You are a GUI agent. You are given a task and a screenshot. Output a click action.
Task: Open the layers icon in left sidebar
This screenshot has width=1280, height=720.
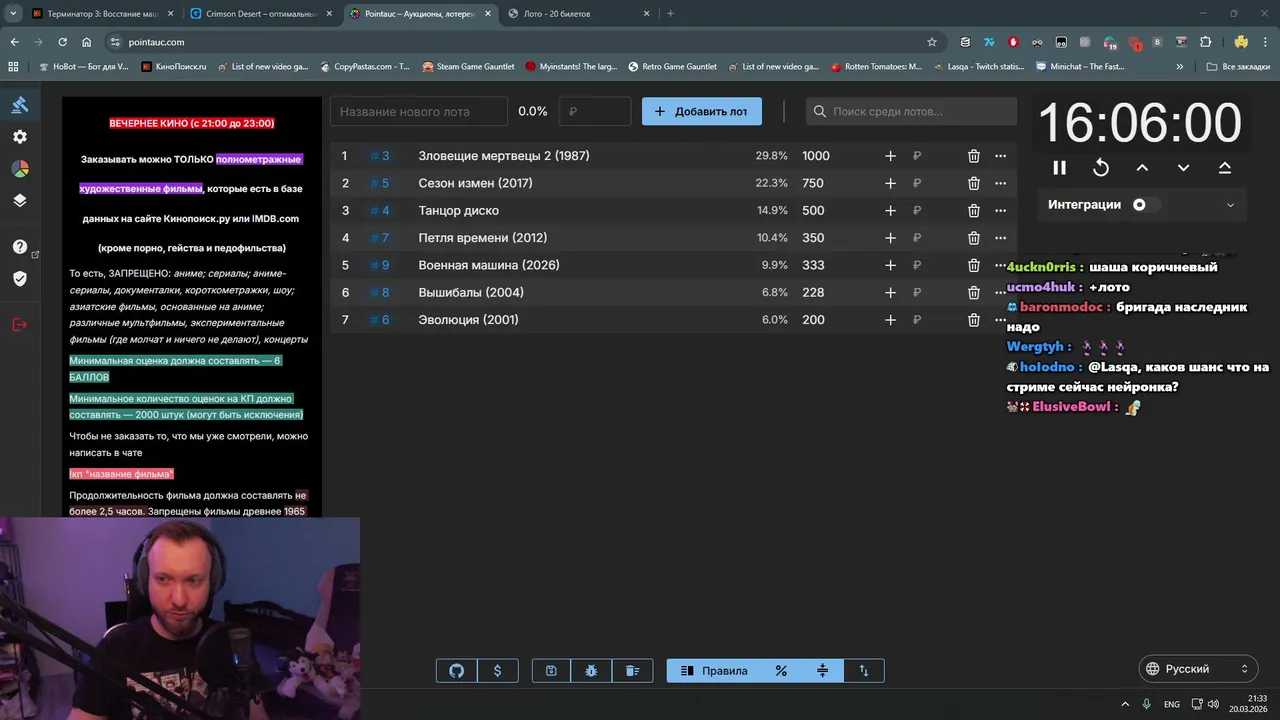tap(20, 200)
